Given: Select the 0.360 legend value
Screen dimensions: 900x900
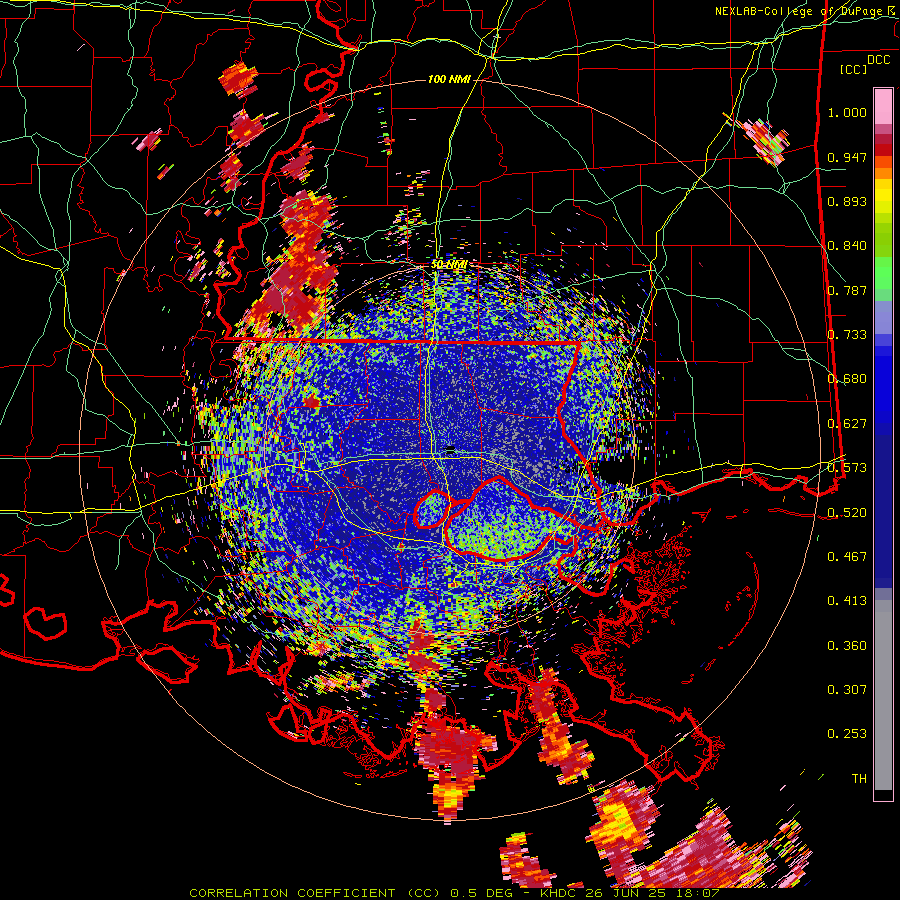Looking at the screenshot, I should coord(847,646).
